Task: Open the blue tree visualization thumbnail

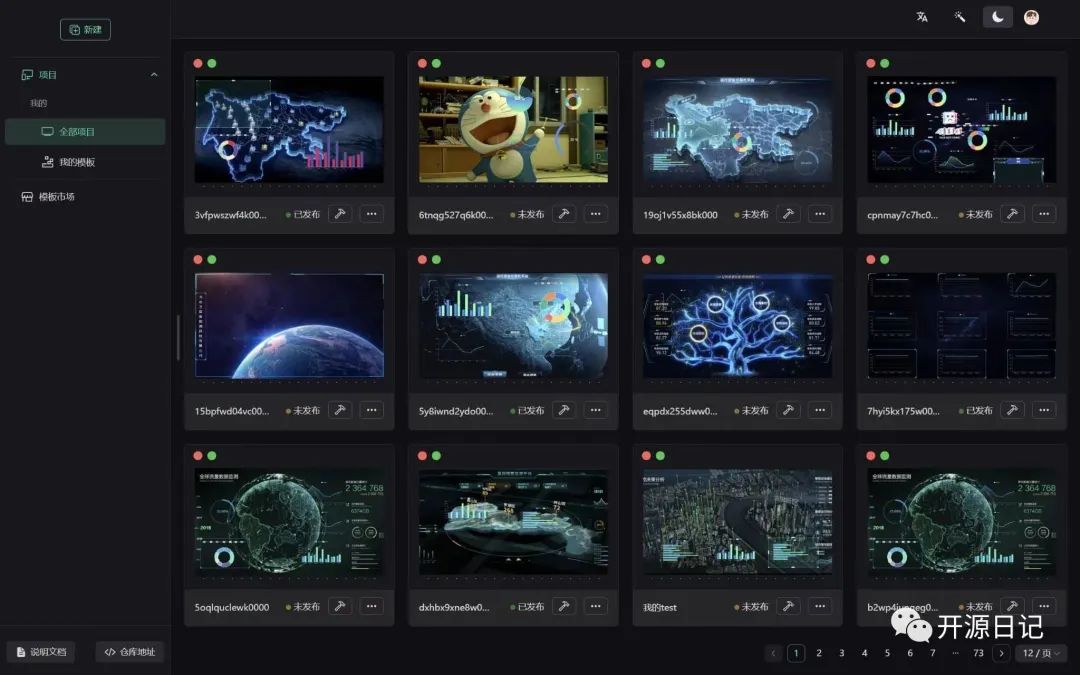Action: [738, 326]
